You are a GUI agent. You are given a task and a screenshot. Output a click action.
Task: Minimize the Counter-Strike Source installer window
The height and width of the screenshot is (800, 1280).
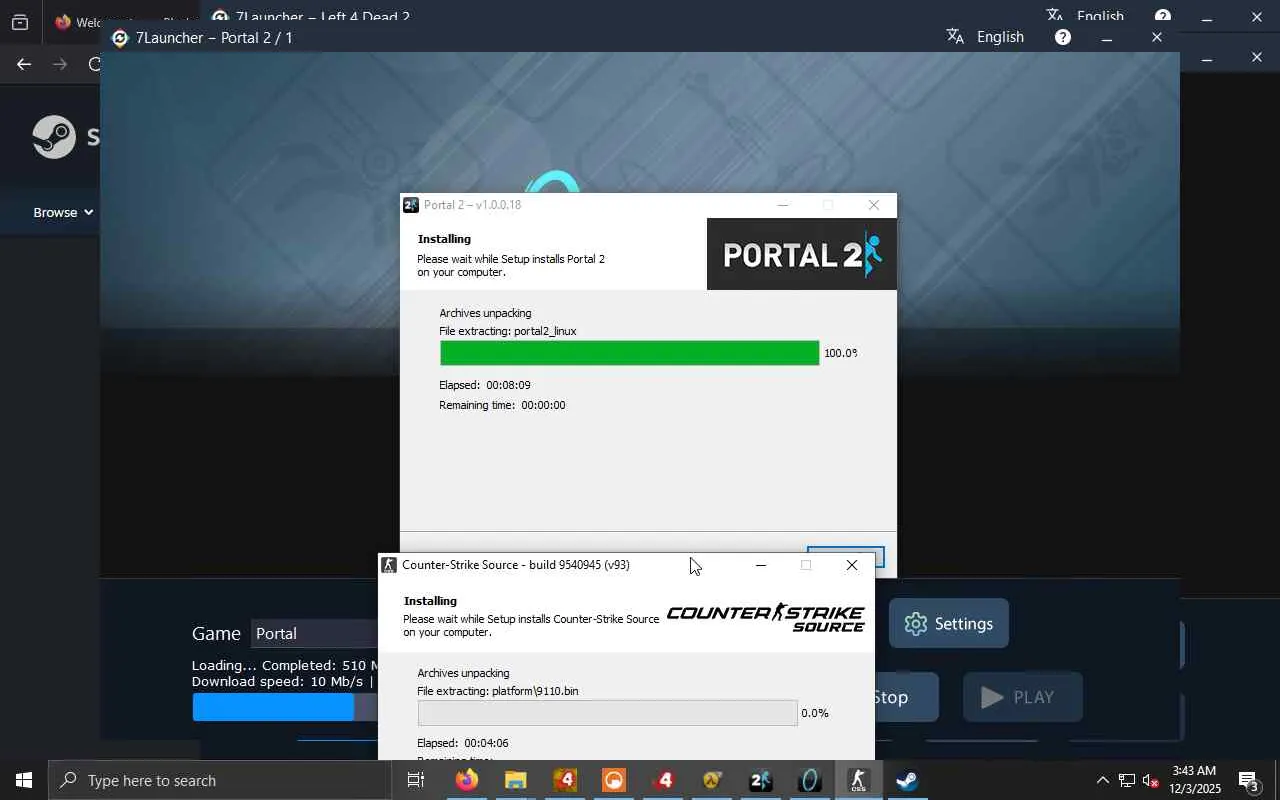pyautogui.click(x=761, y=565)
